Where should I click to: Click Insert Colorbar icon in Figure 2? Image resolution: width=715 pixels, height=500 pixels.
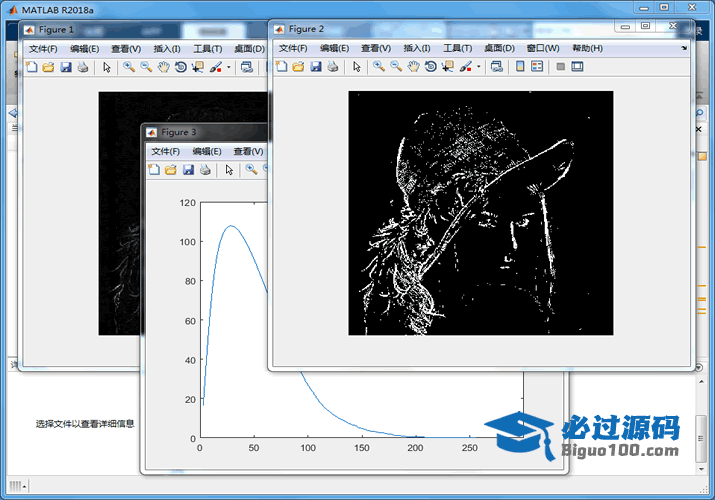(x=520, y=67)
